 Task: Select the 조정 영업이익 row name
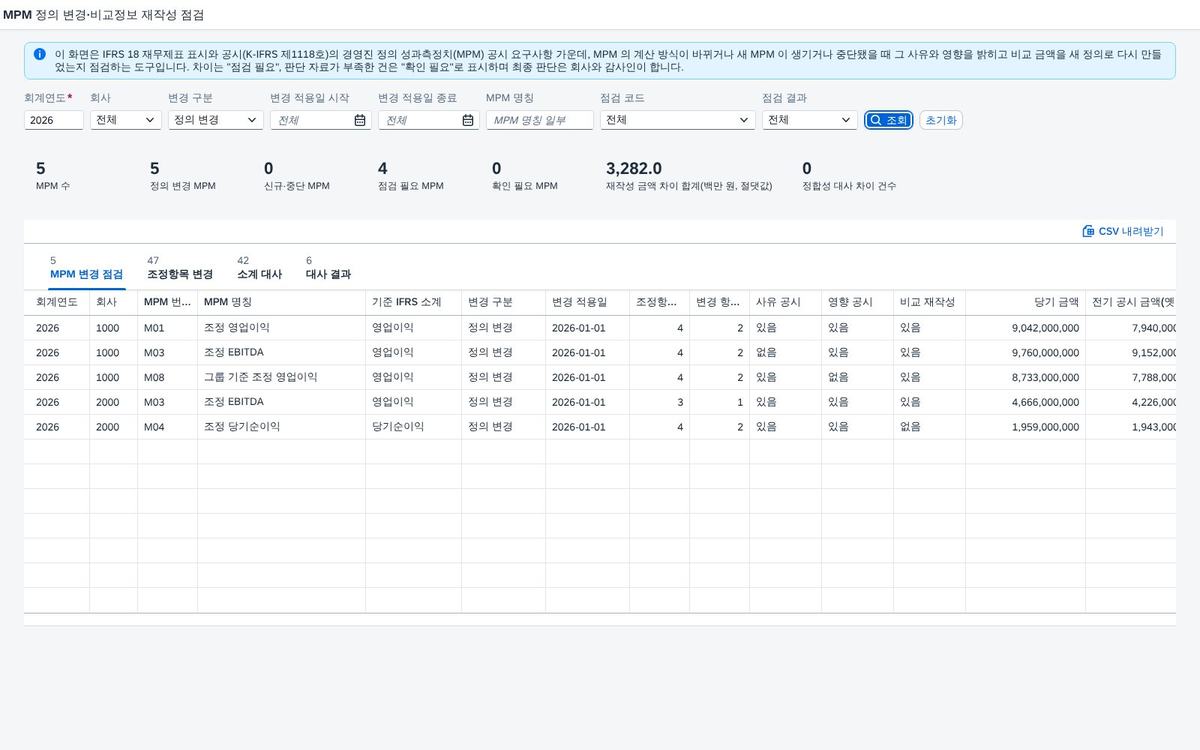(x=237, y=327)
